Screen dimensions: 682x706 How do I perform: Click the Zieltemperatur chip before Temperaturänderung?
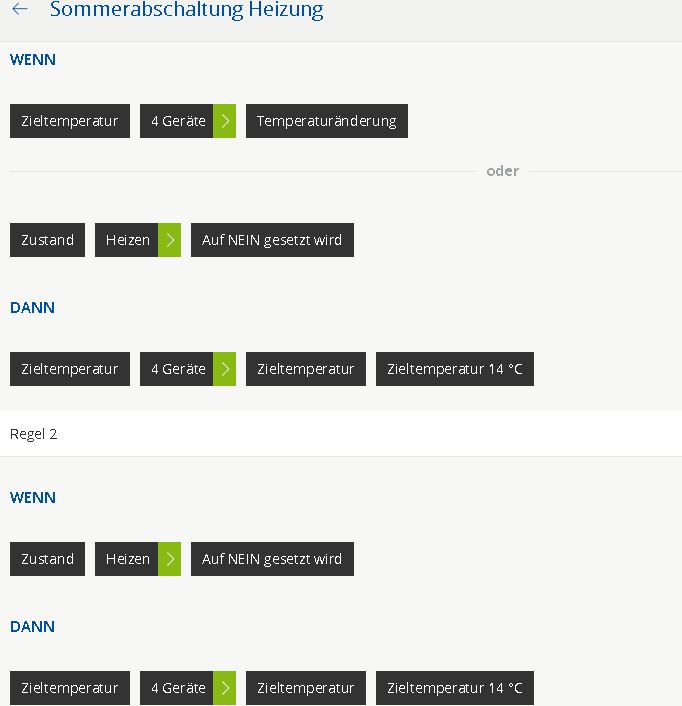click(70, 121)
